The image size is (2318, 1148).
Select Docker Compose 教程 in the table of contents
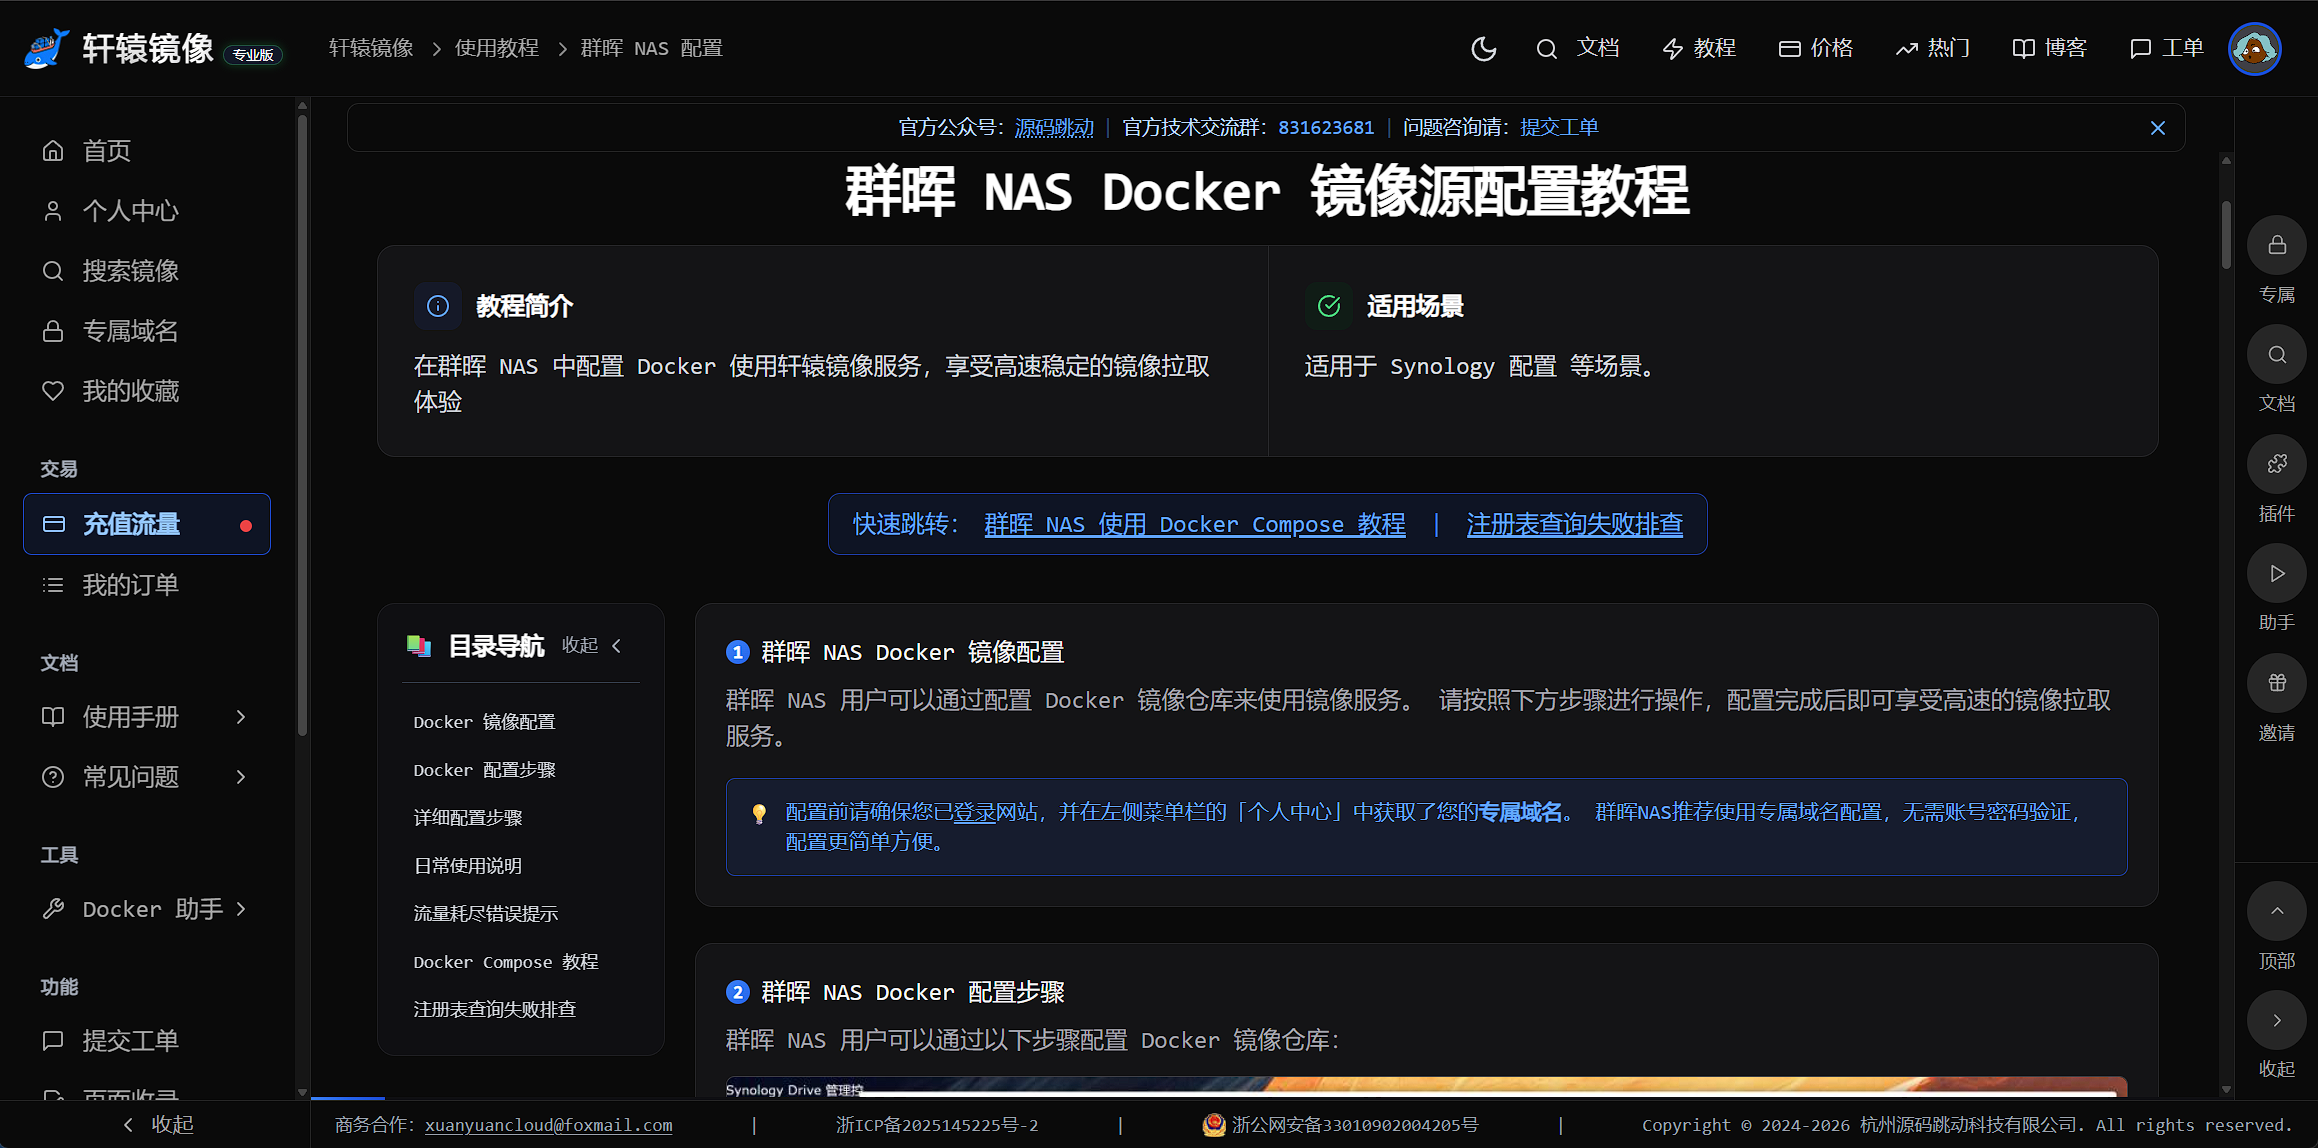click(506, 962)
